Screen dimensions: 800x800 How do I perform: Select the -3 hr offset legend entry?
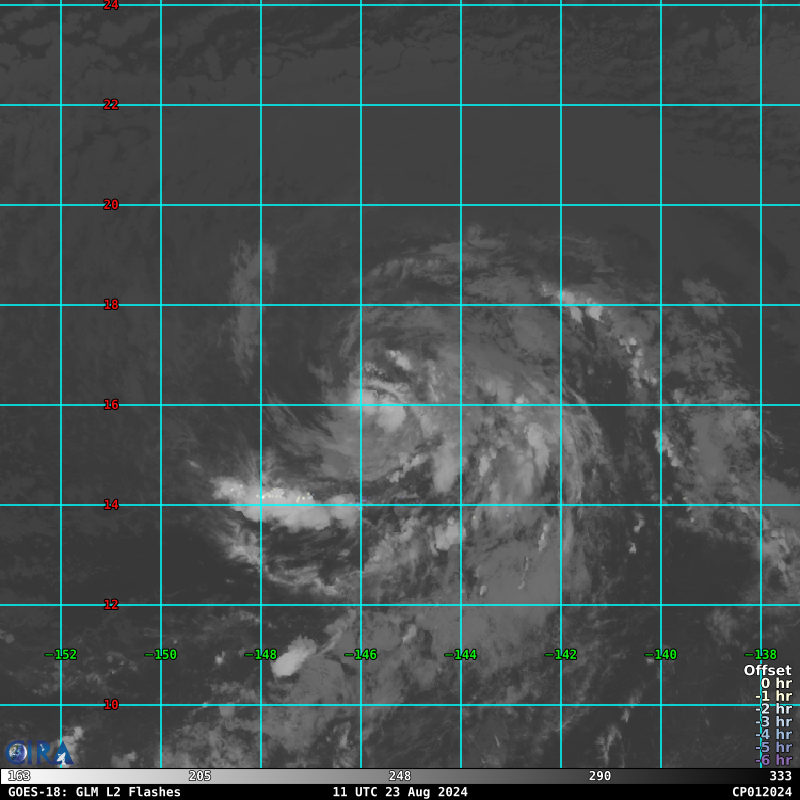tap(773, 722)
